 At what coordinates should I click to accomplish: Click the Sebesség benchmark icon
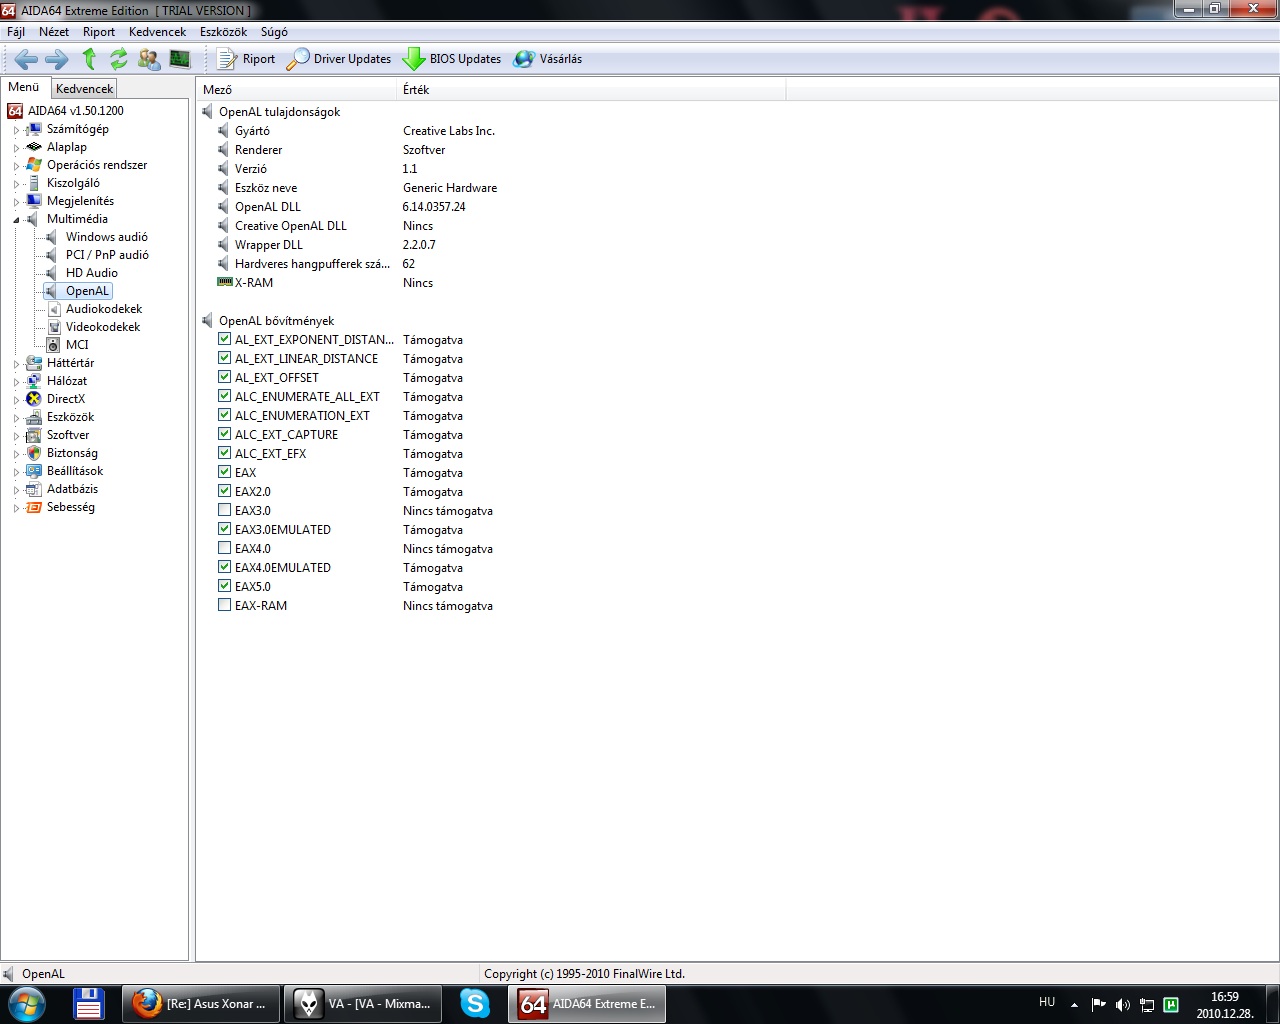(34, 507)
